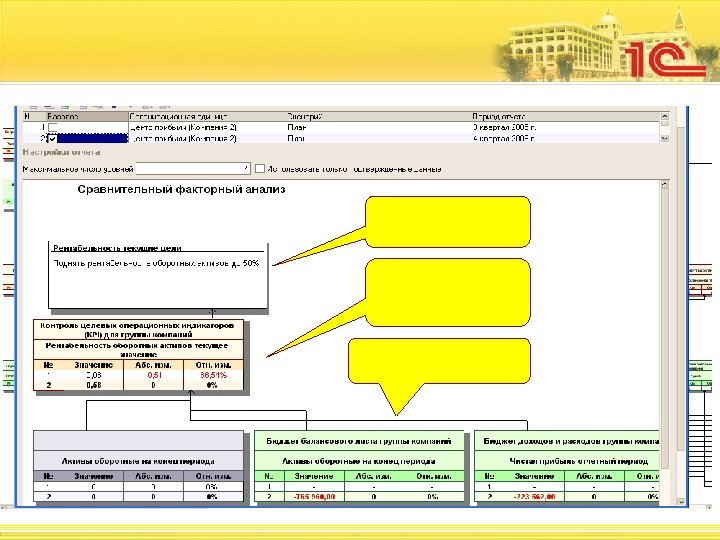Enable 'Использовать только утвержденные данные' checkbox
720x540 pixels.
(x=260, y=169)
